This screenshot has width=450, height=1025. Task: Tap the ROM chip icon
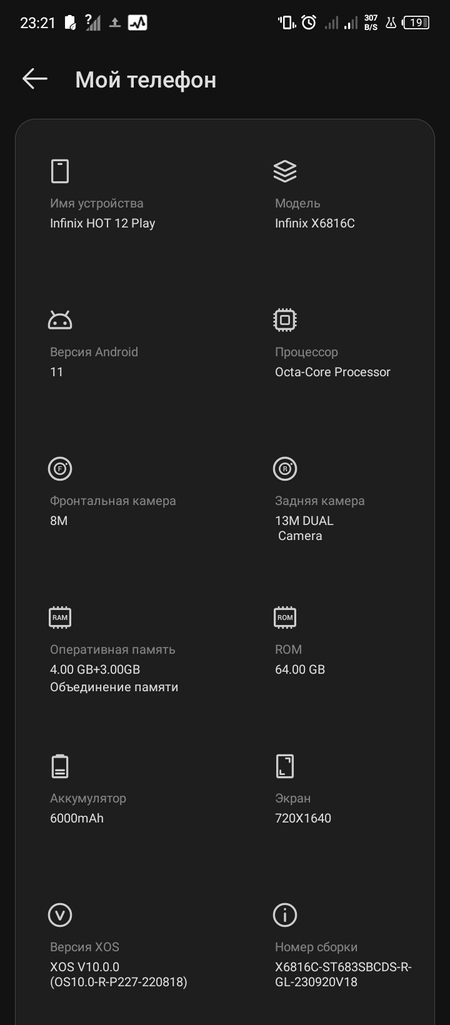[x=285, y=617]
